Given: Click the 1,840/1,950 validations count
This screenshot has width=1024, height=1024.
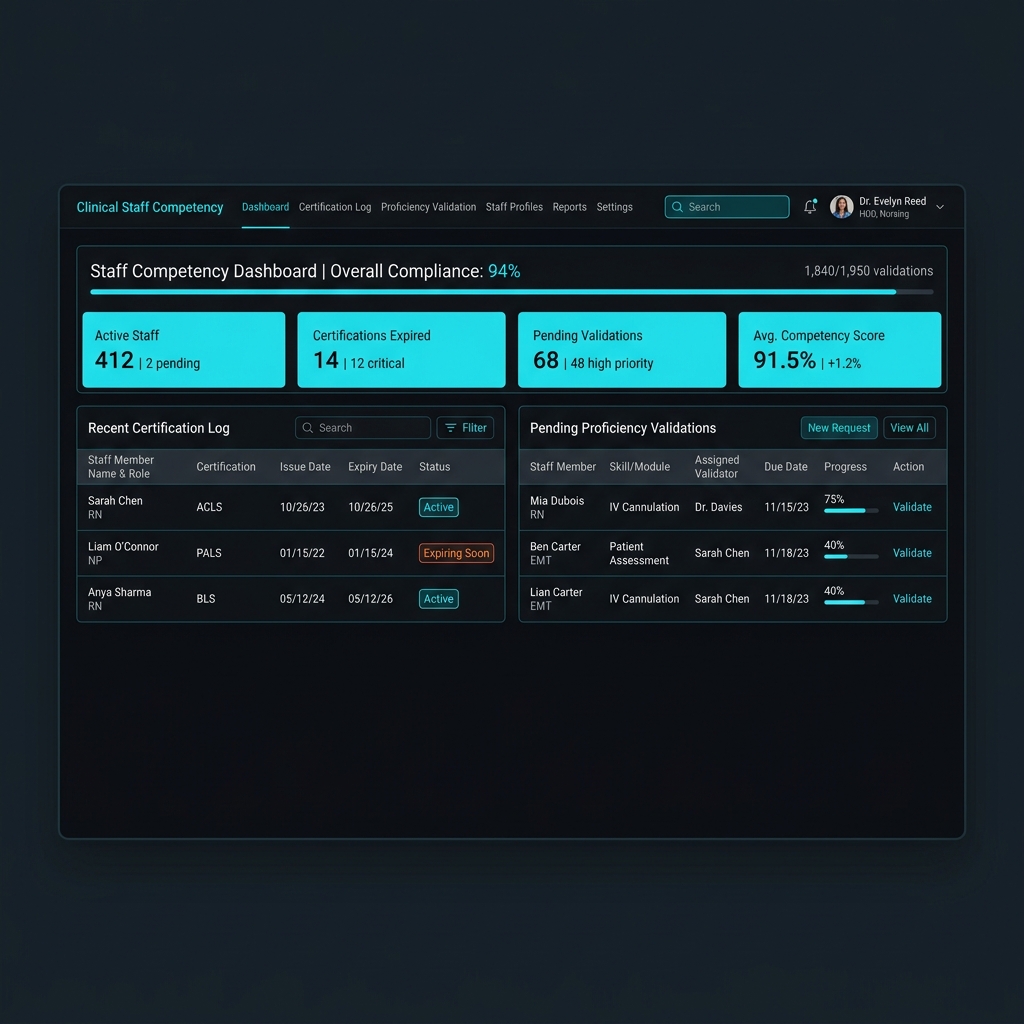Looking at the screenshot, I should [868, 270].
